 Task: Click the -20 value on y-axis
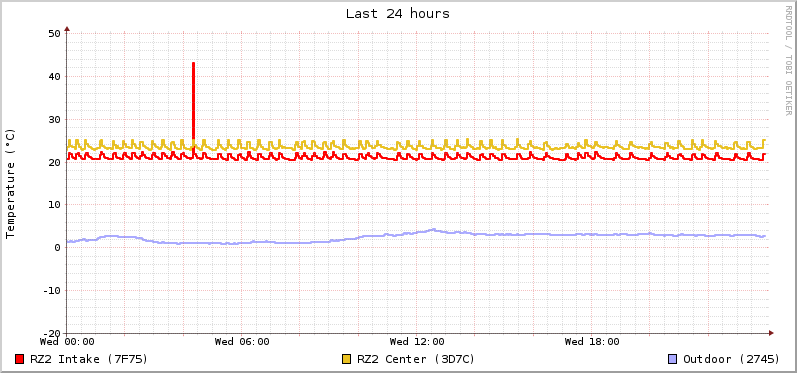pyautogui.click(x=51, y=333)
